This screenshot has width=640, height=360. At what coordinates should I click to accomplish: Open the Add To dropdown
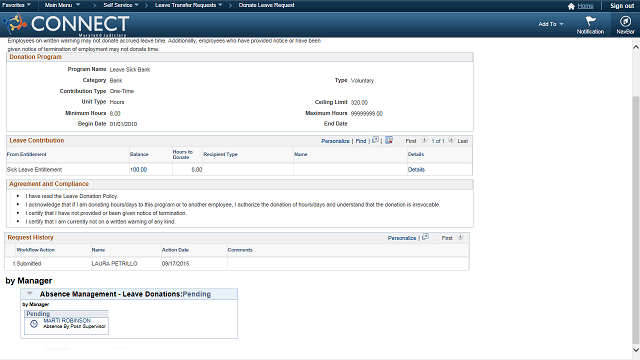pyautogui.click(x=551, y=24)
